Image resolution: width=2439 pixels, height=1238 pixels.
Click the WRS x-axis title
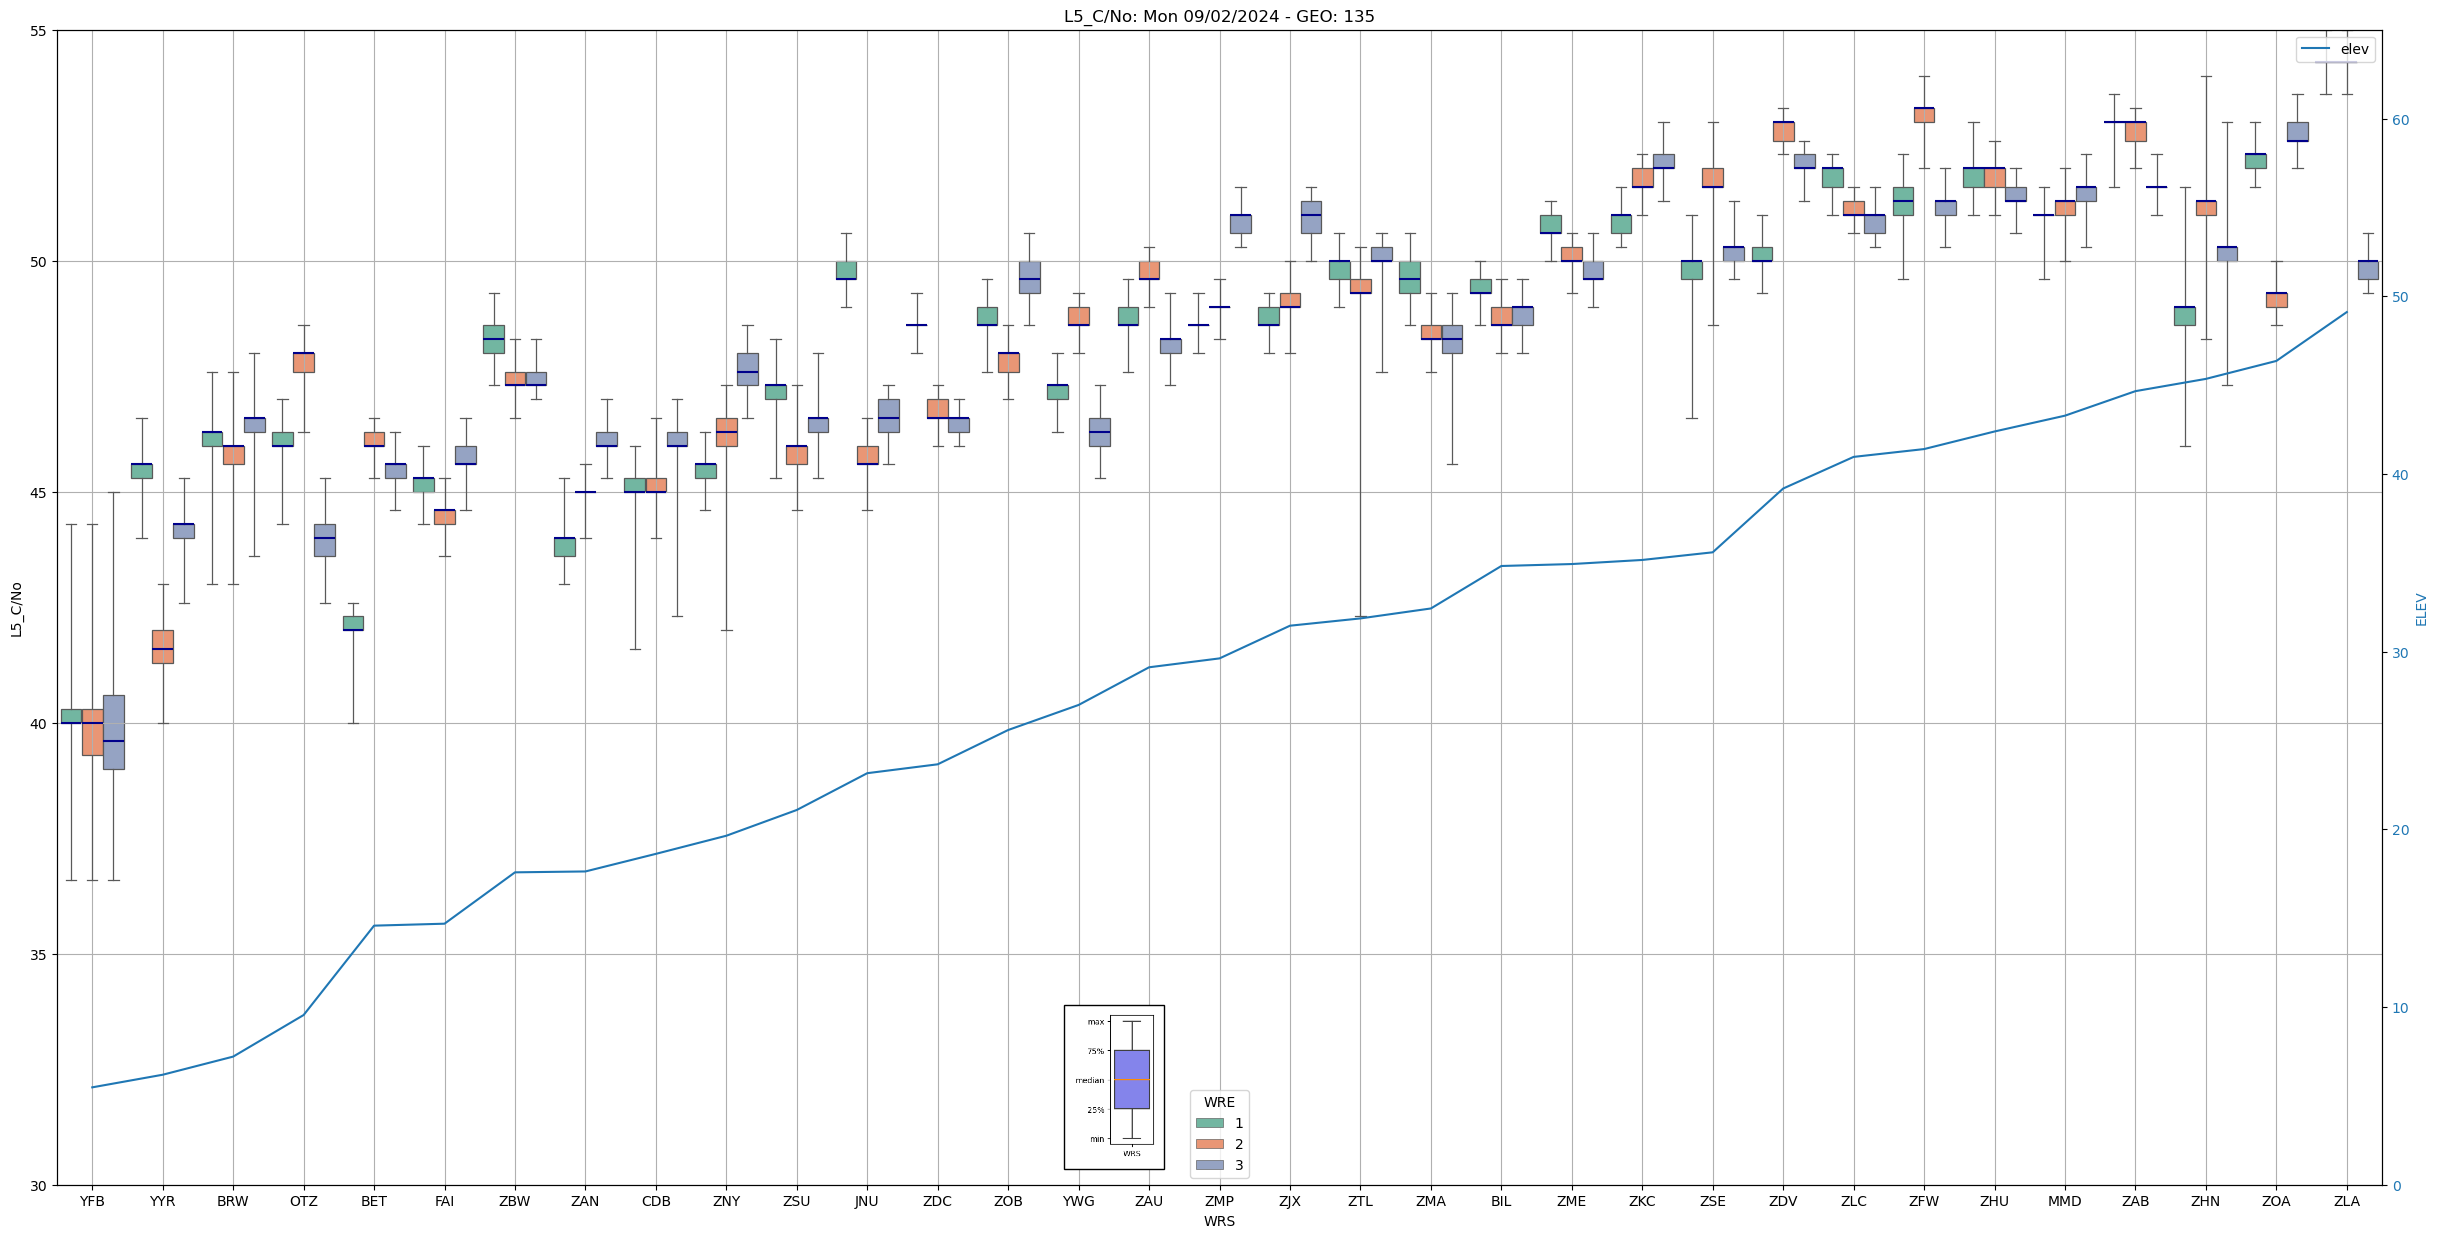point(1219,1221)
